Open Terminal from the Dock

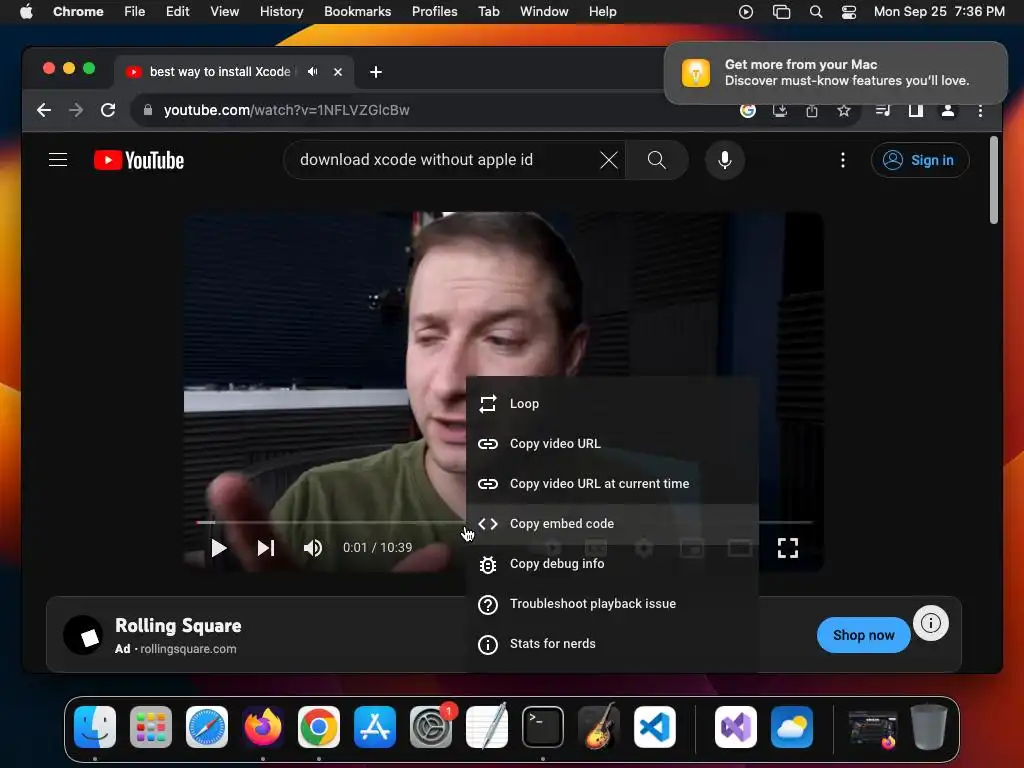pos(543,727)
